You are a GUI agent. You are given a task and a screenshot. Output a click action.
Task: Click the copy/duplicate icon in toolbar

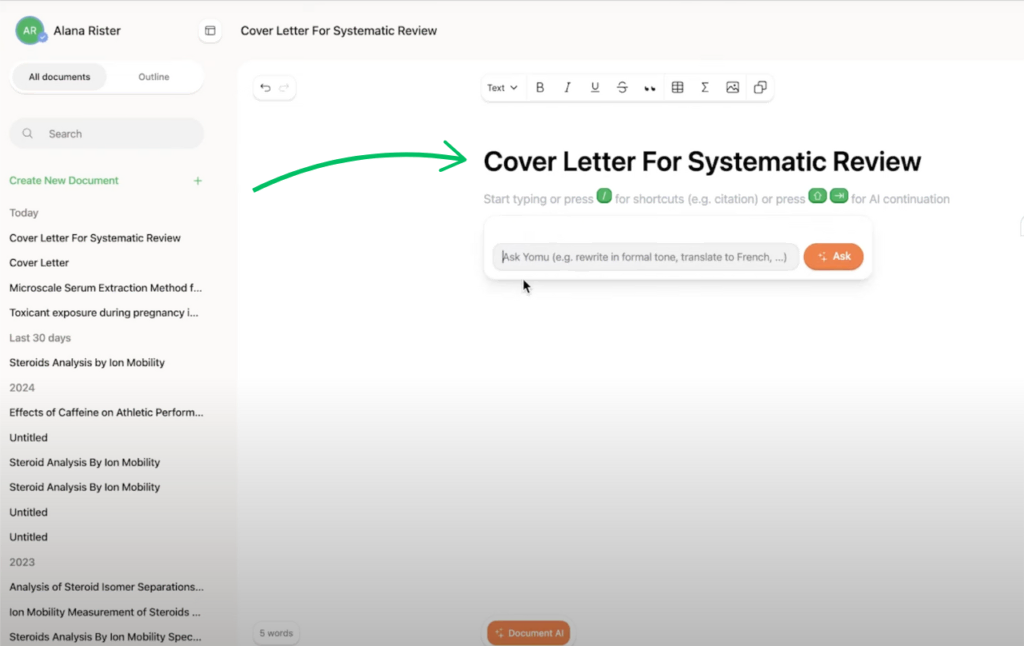point(760,88)
